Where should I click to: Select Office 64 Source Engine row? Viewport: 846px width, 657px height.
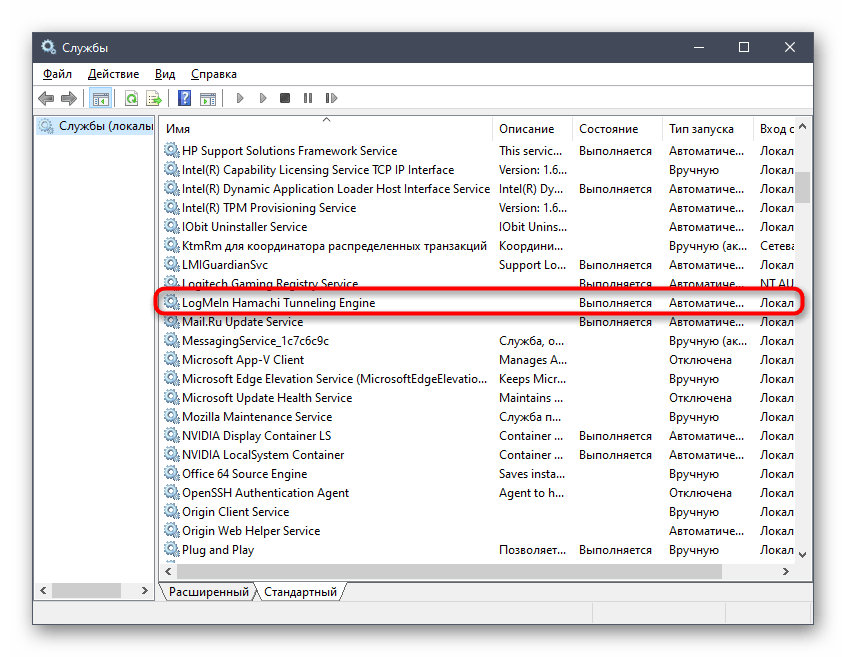[478, 474]
